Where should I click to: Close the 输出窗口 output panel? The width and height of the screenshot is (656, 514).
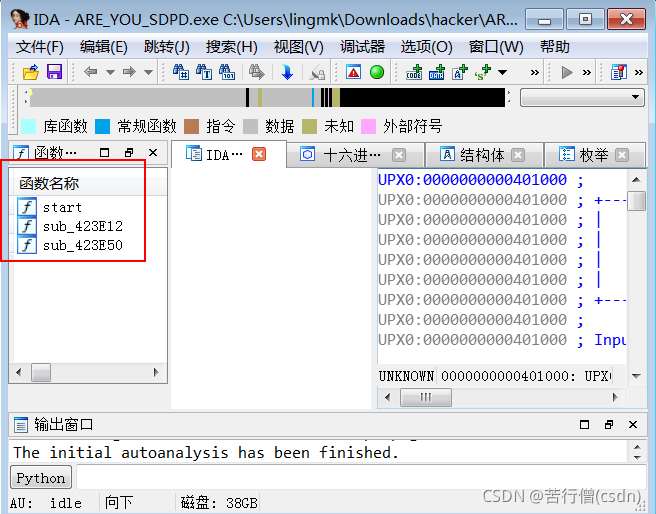point(633,424)
